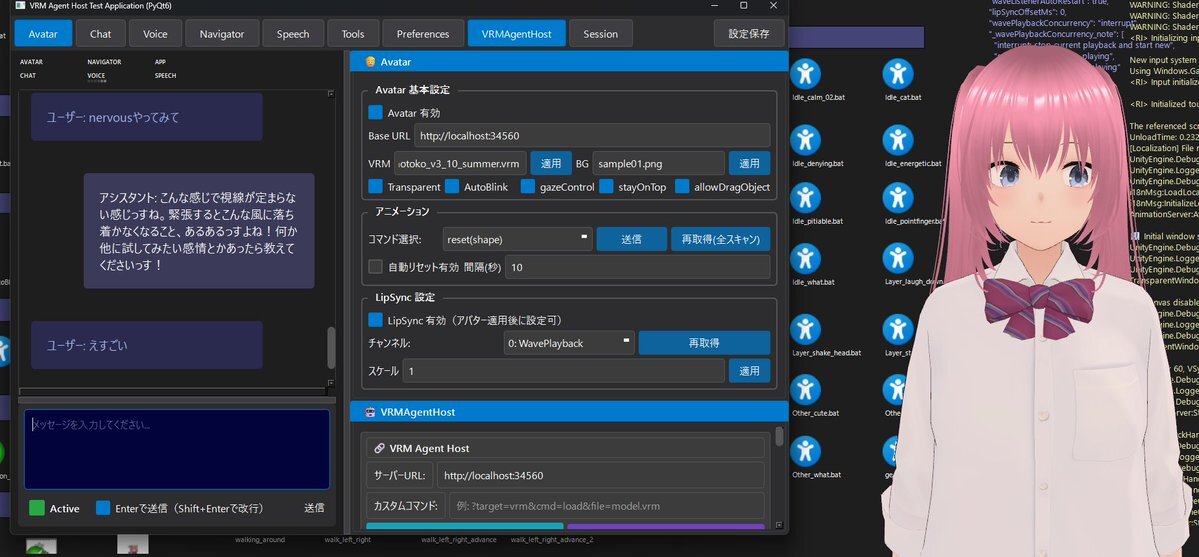1199x557 pixels.
Task: Click the NAVIGATOR status label
Action: click(x=104, y=62)
